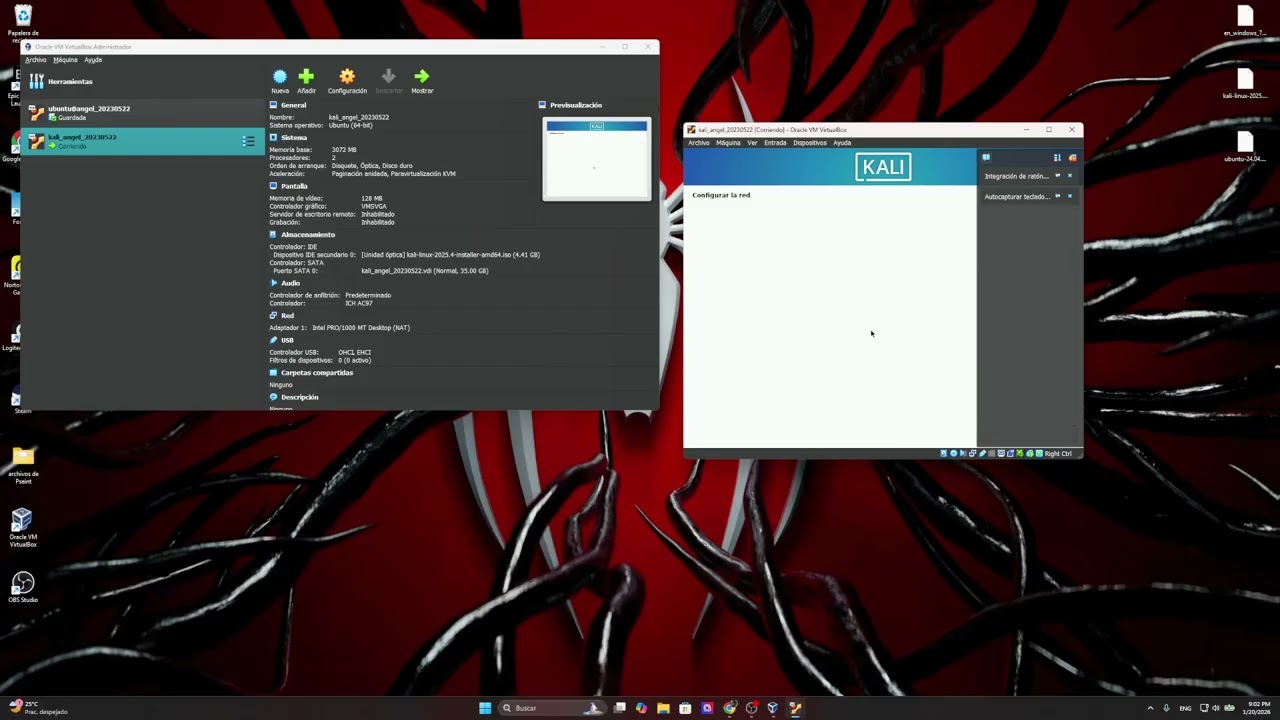The width and height of the screenshot is (1280, 720).
Task: Dismiss the Integración de ratón notification
Action: [x=1070, y=176]
